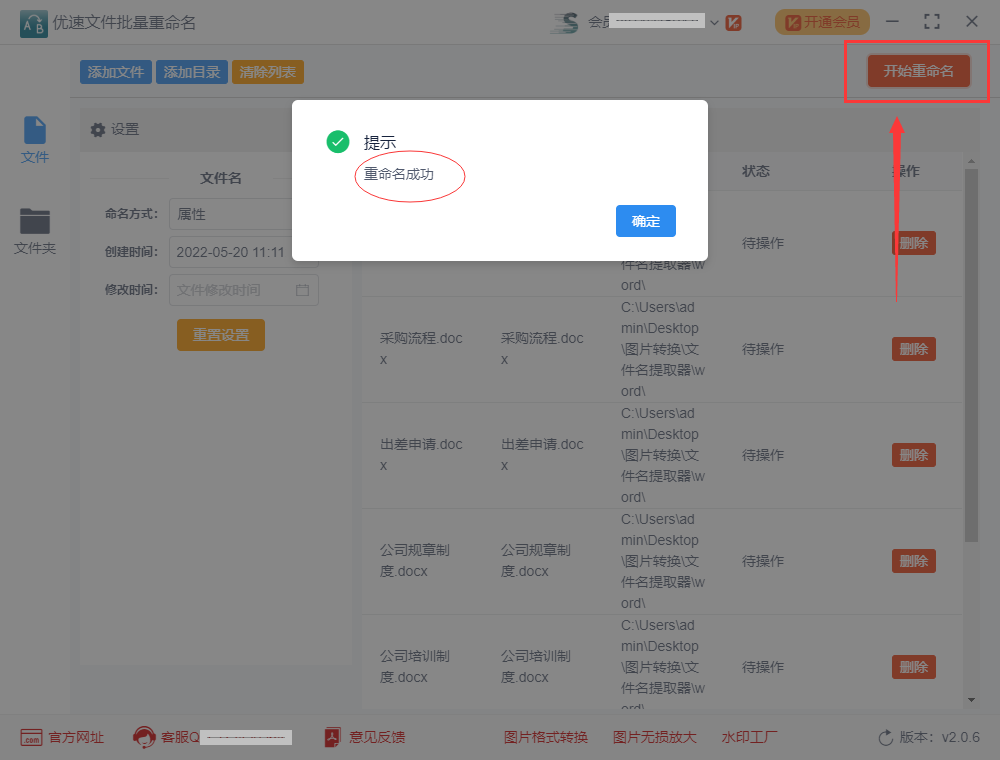1000x760 pixels.
Task: Reset settings using 重置设置
Action: 220,335
